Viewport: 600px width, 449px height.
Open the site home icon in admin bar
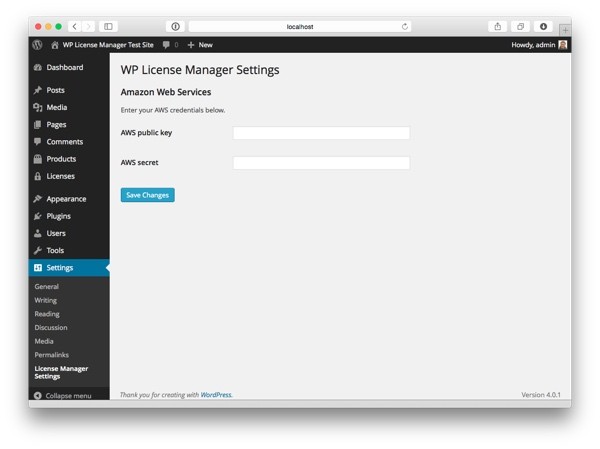pos(55,45)
